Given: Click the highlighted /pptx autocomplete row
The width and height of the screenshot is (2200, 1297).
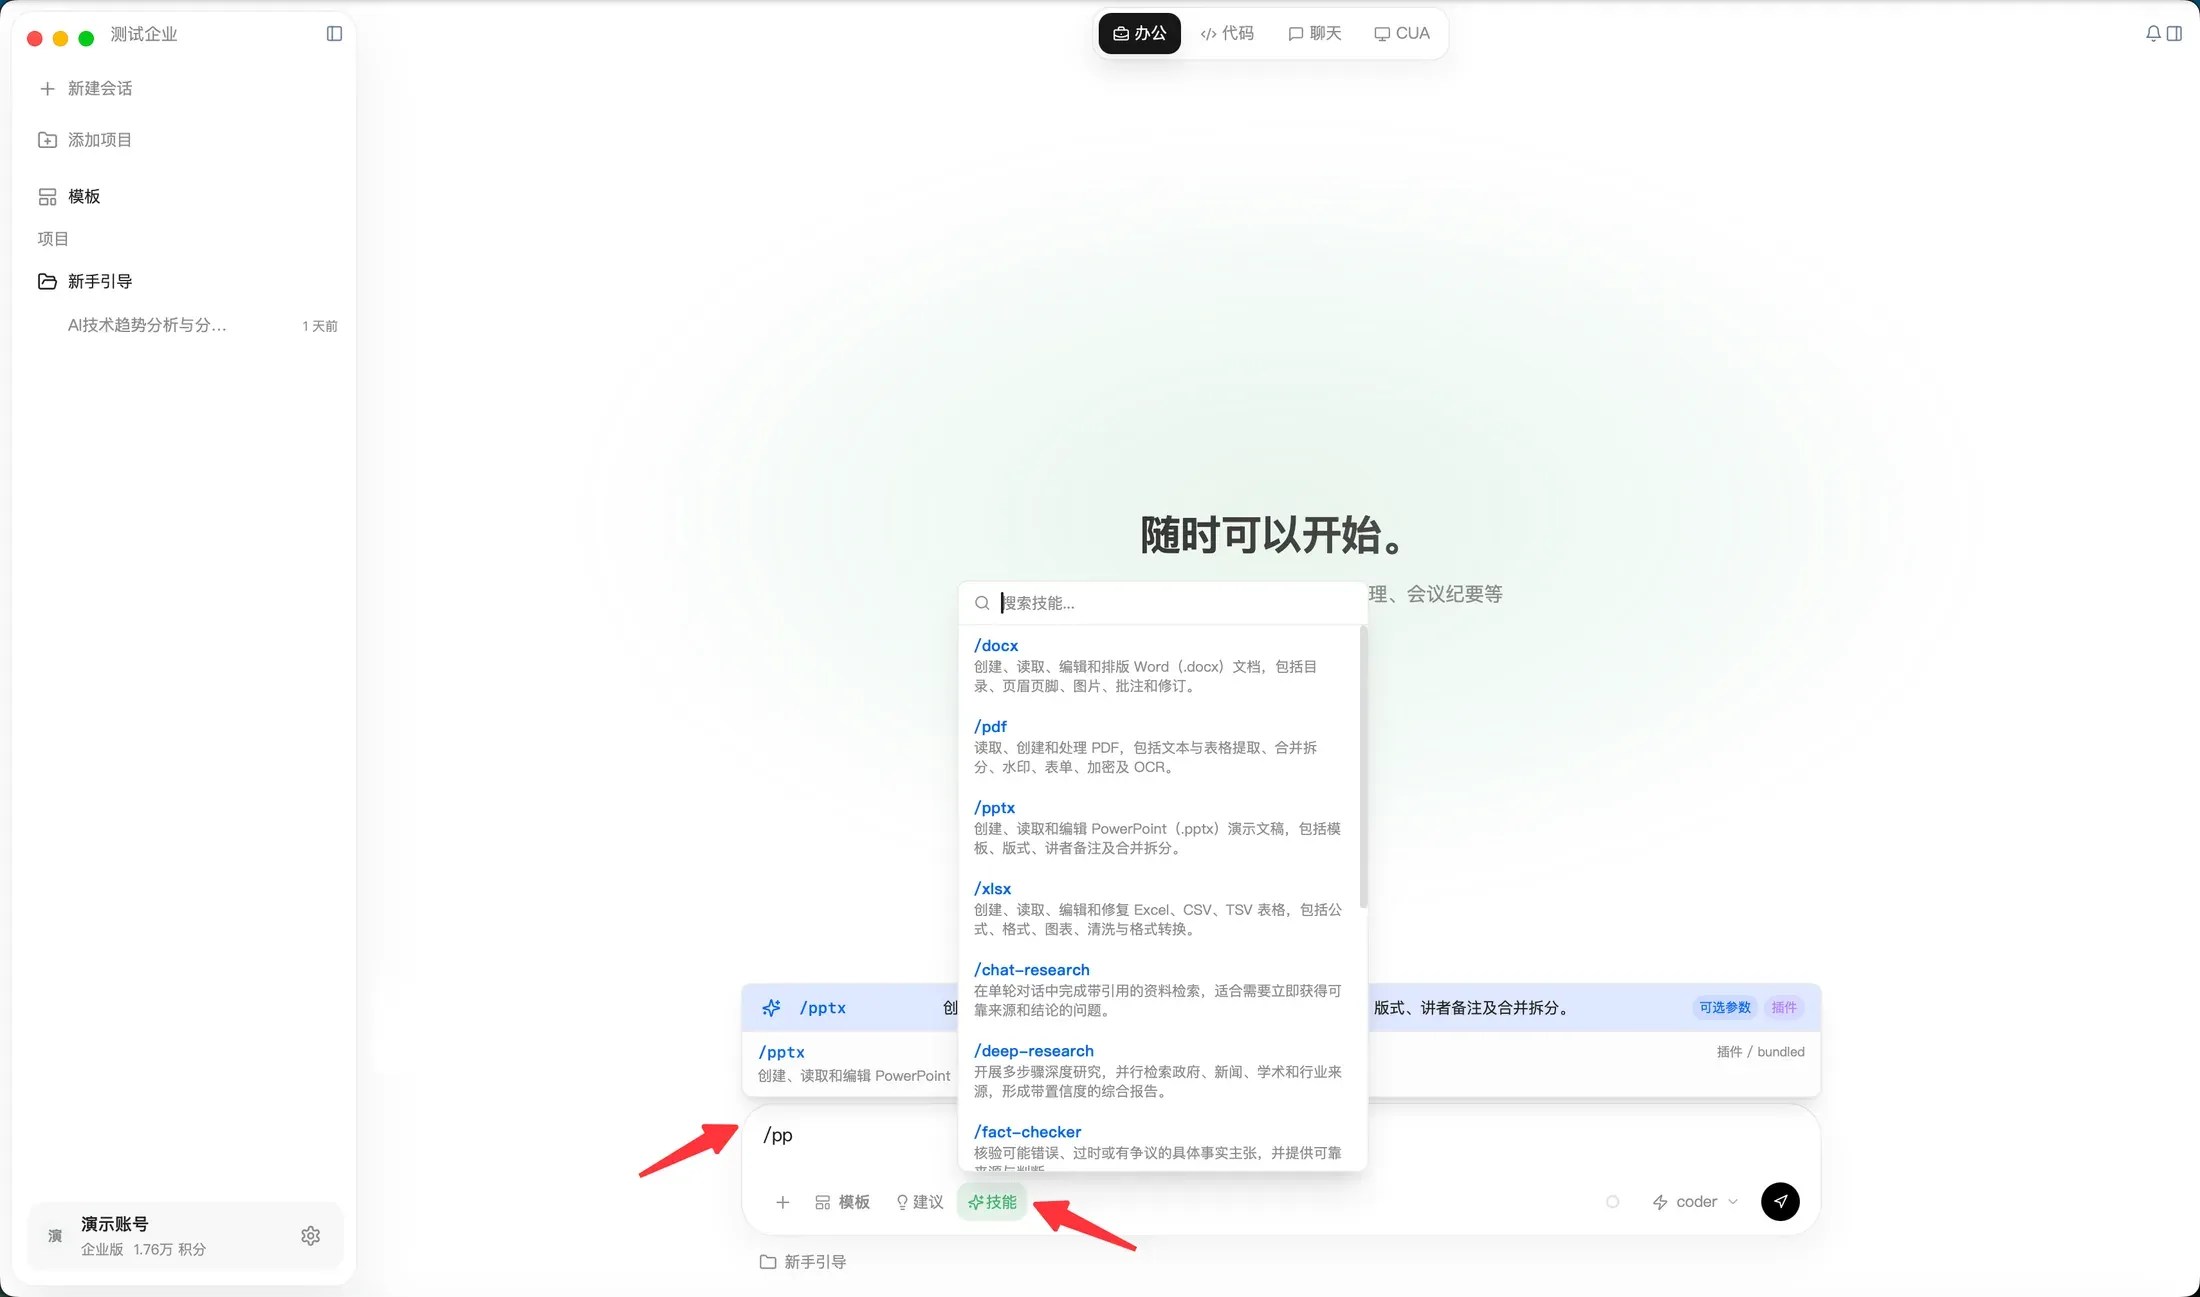Looking at the screenshot, I should [1280, 1008].
